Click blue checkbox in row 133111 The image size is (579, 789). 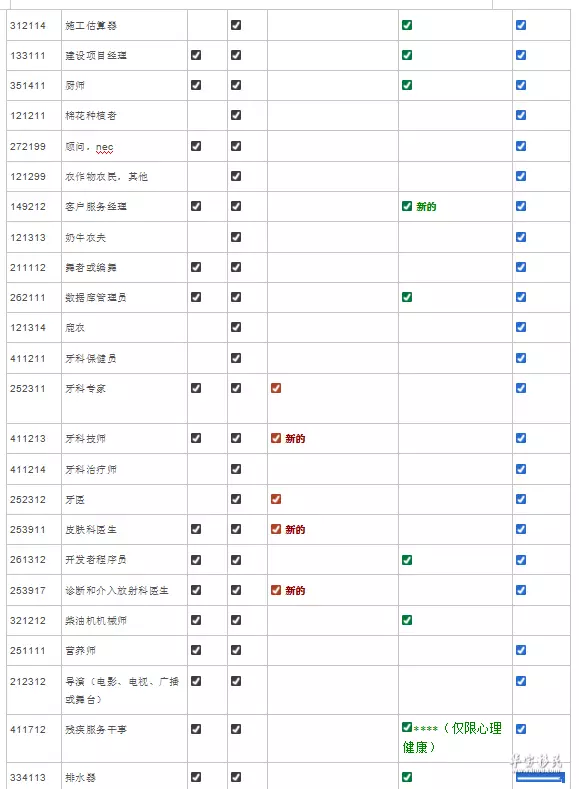[x=521, y=55]
